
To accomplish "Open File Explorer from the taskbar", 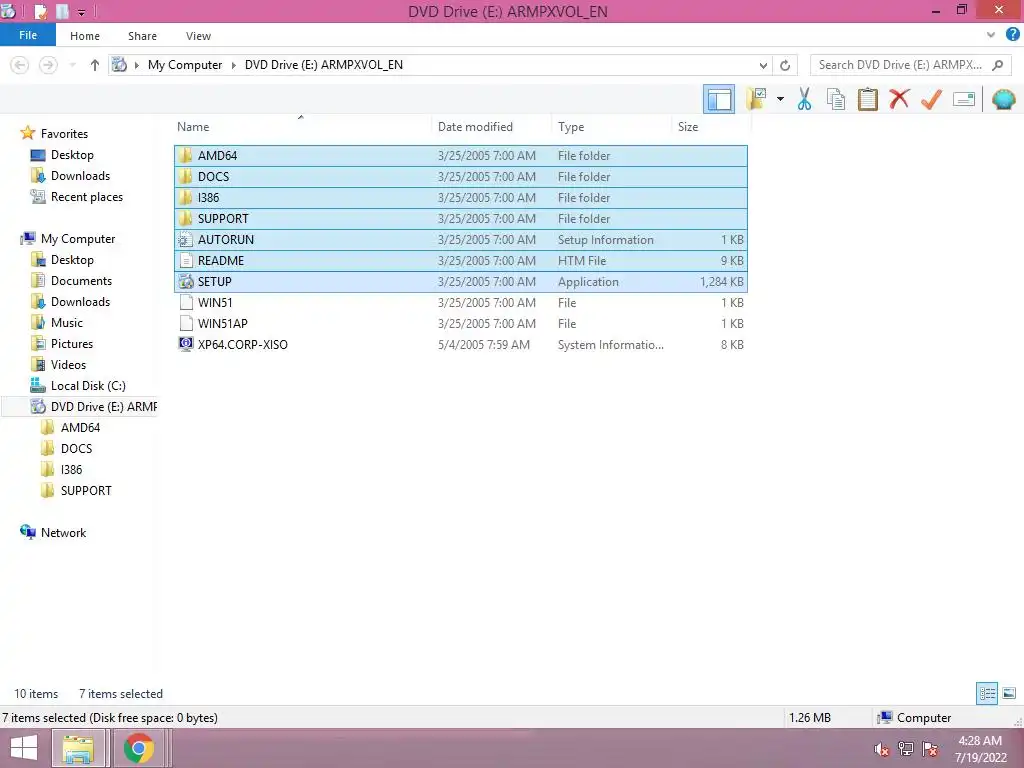I will click(x=78, y=748).
